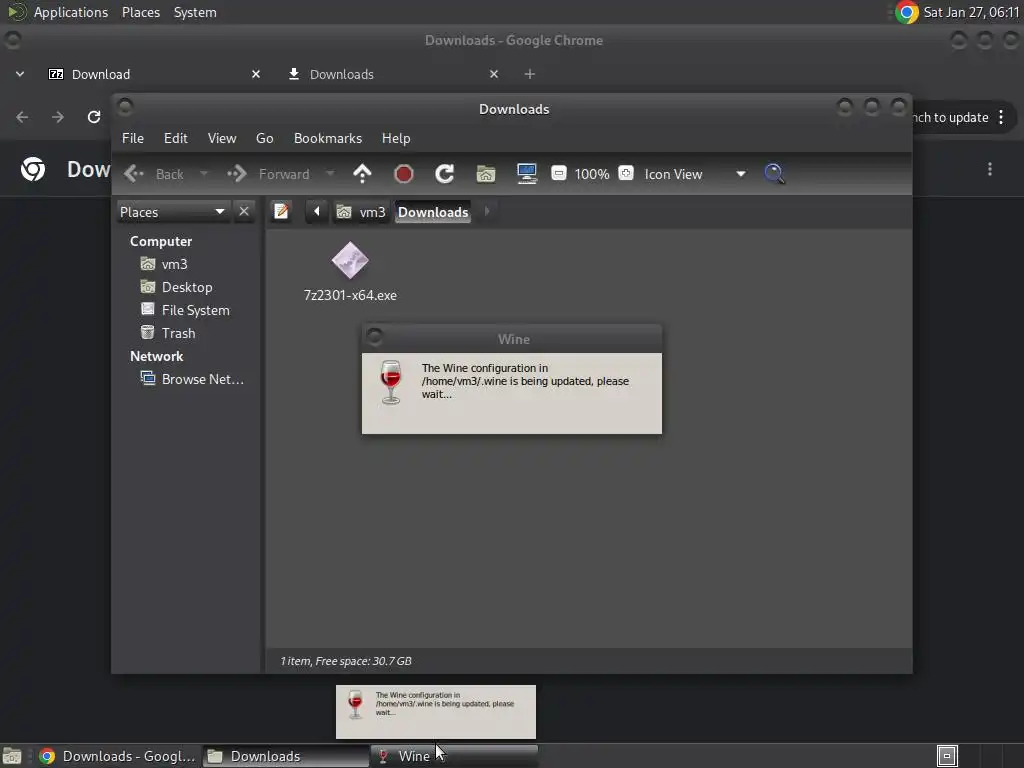The width and height of the screenshot is (1024, 768).
Task: Open the Applications menu in top panel
Action: pyautogui.click(x=71, y=12)
